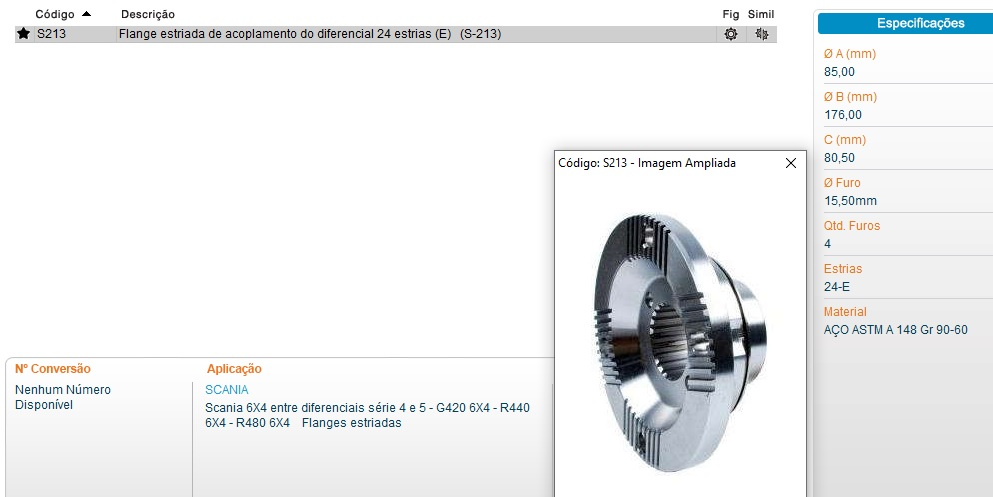Open the SCANIA application link
The image size is (993, 497).
(227, 389)
